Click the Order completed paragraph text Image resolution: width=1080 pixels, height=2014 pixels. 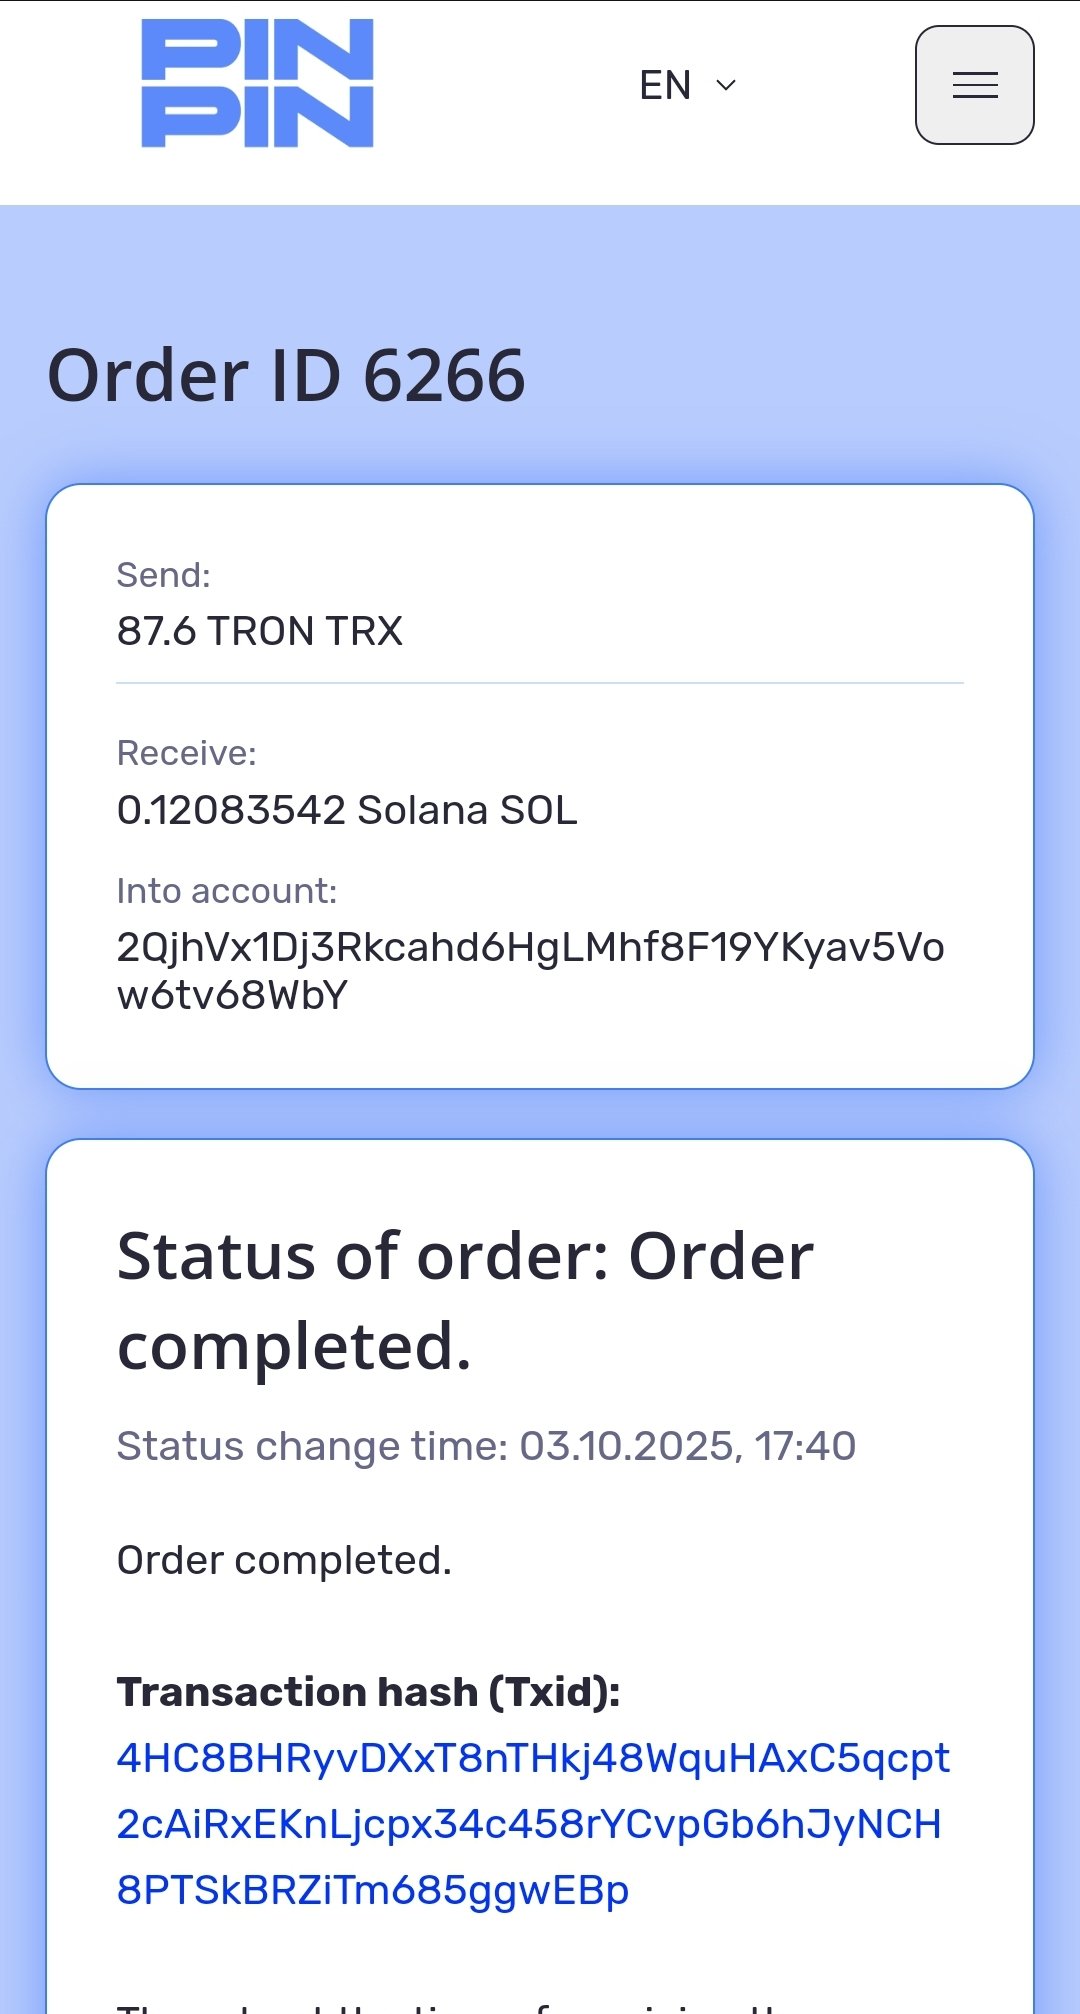[284, 1560]
